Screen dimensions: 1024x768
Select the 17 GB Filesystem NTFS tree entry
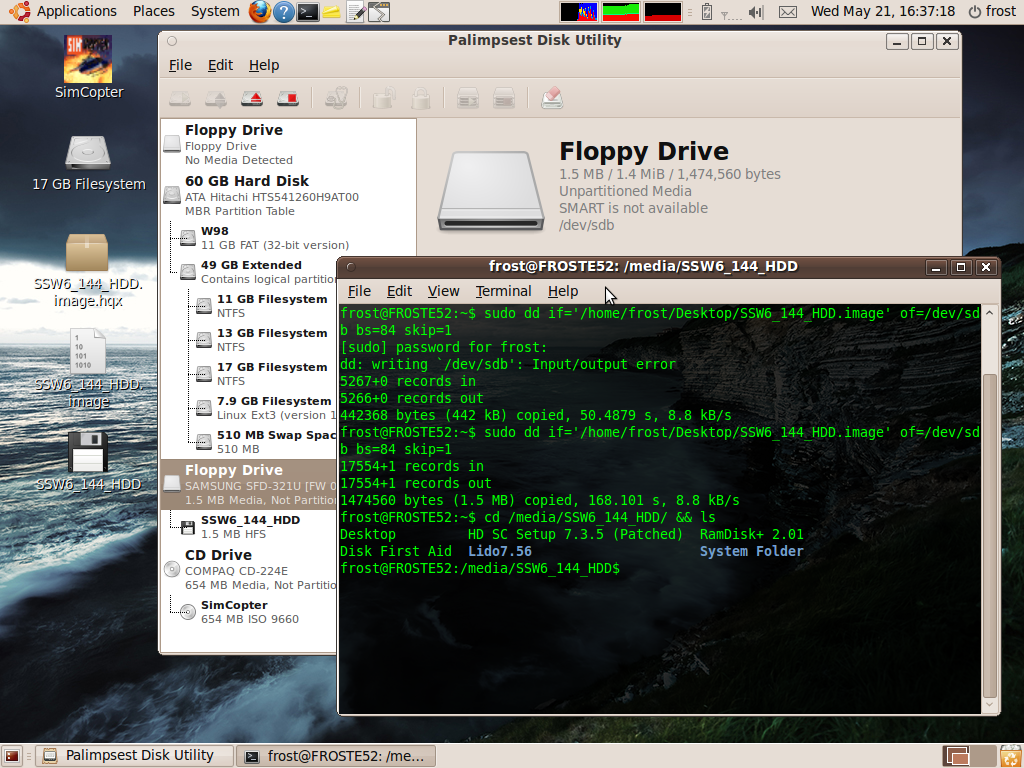pos(249,374)
